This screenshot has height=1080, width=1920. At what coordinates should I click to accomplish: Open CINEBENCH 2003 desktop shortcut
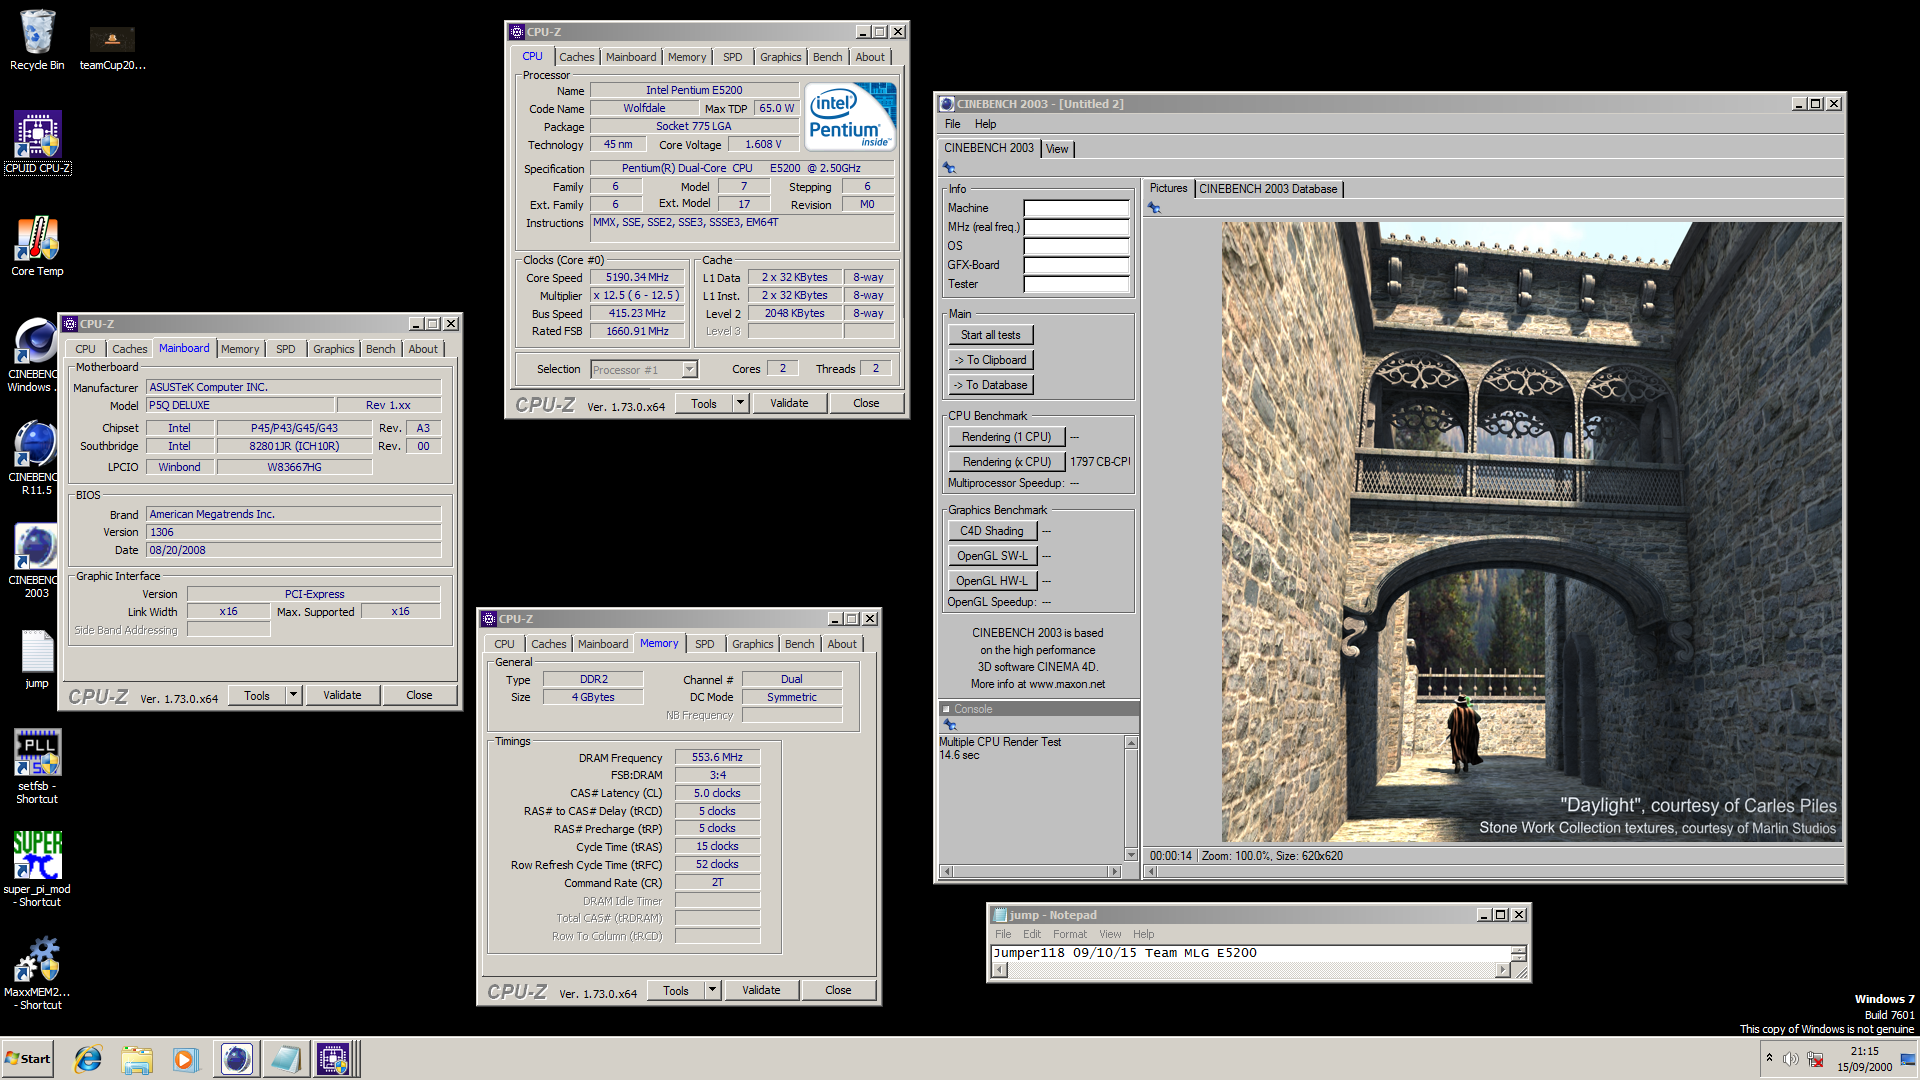tap(35, 561)
